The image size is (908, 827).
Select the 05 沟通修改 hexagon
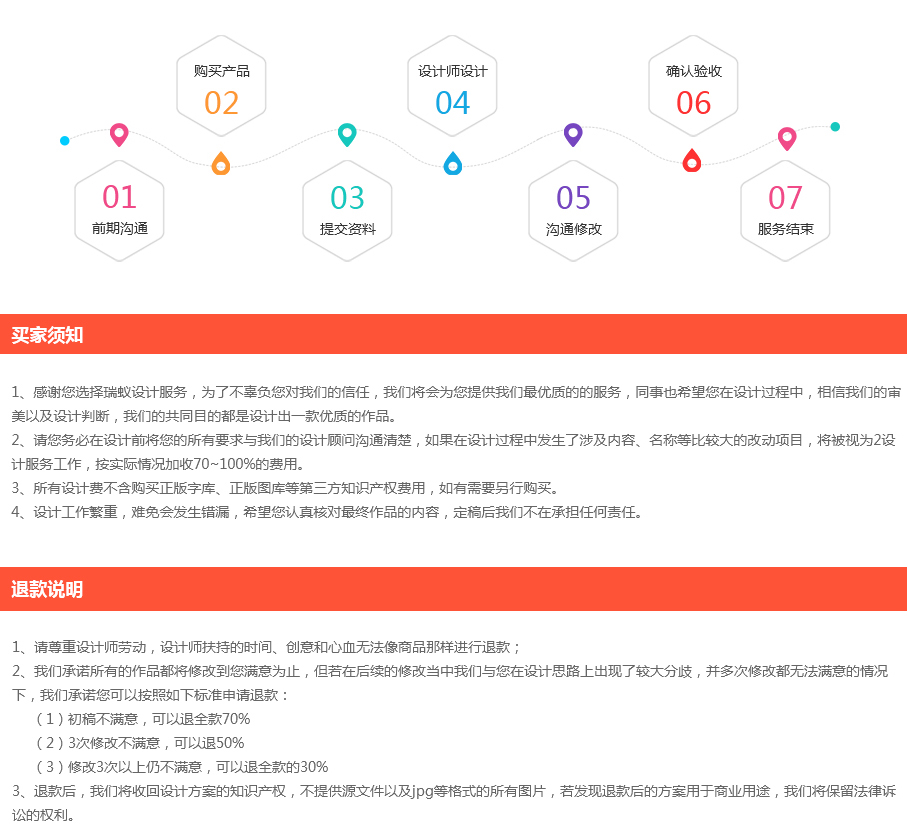(573, 211)
